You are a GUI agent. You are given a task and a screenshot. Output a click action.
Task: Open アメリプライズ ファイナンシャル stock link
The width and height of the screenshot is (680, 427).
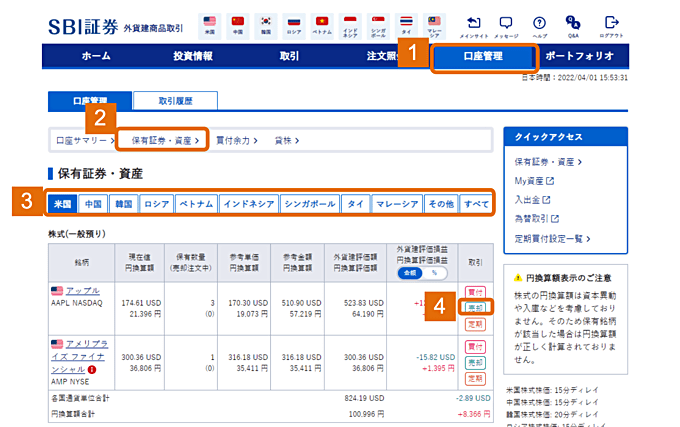(x=80, y=356)
